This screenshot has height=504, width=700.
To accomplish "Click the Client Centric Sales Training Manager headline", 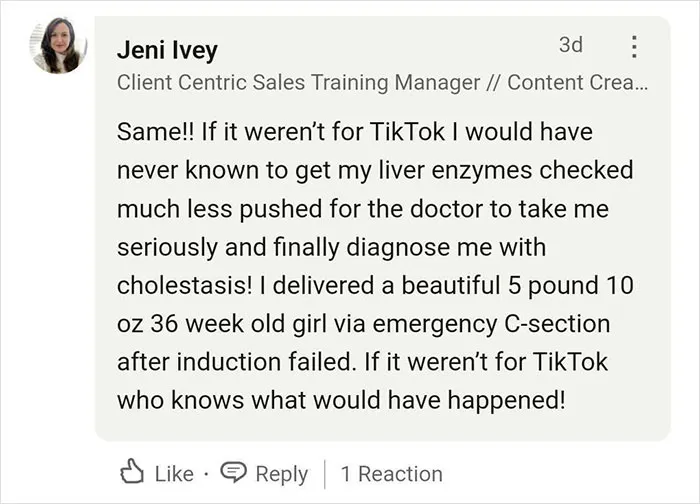I will 299,83.
